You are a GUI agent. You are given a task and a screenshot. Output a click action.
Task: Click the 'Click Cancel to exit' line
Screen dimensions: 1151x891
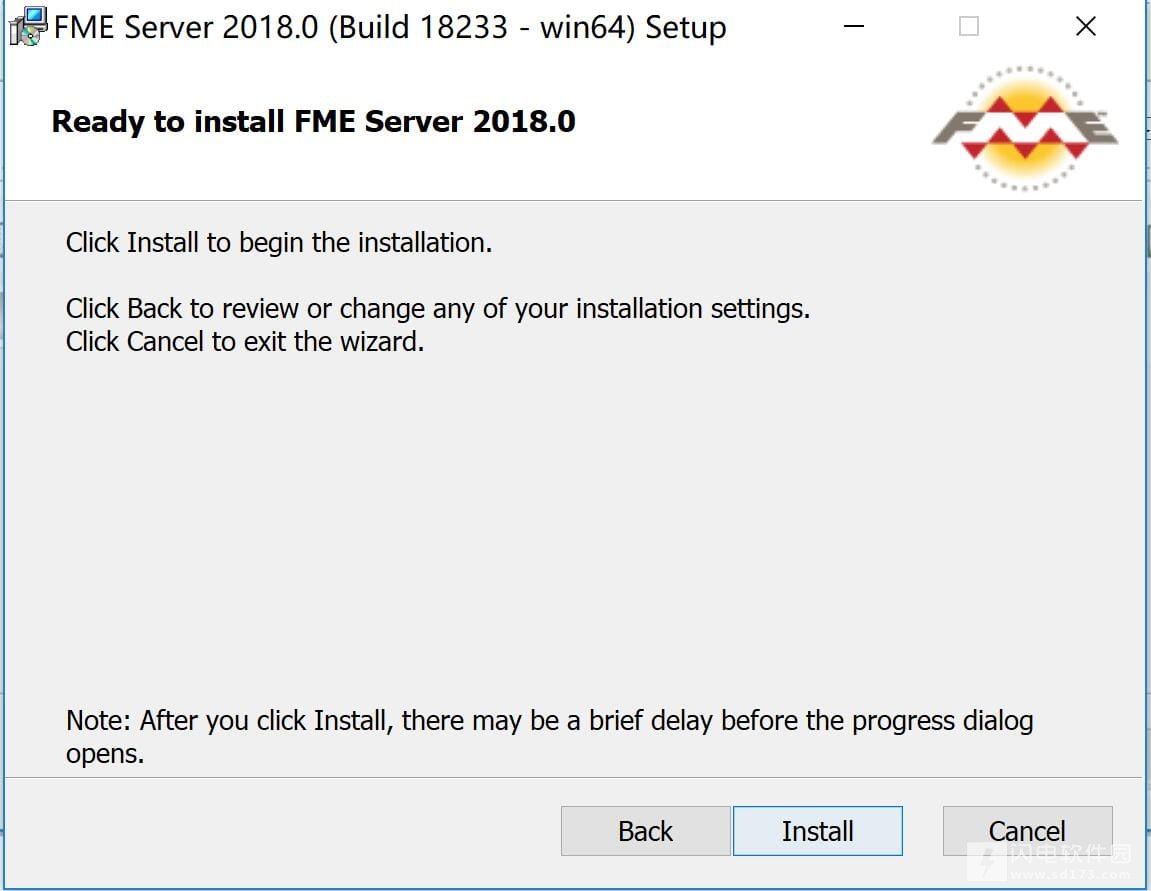245,341
